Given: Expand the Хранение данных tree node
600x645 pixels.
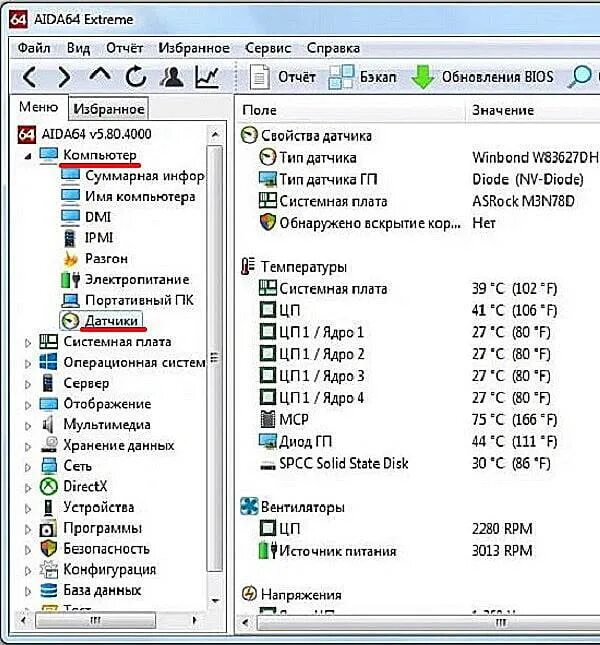Looking at the screenshot, I should 28,446.
